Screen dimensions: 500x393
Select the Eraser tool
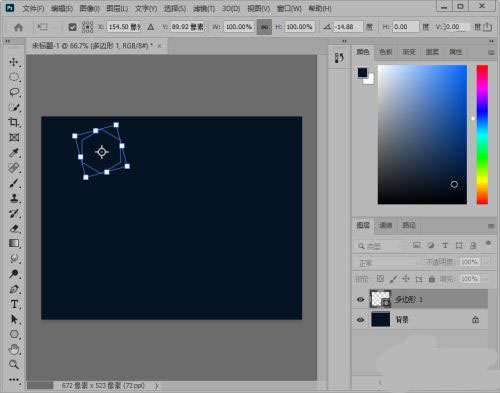(14, 229)
